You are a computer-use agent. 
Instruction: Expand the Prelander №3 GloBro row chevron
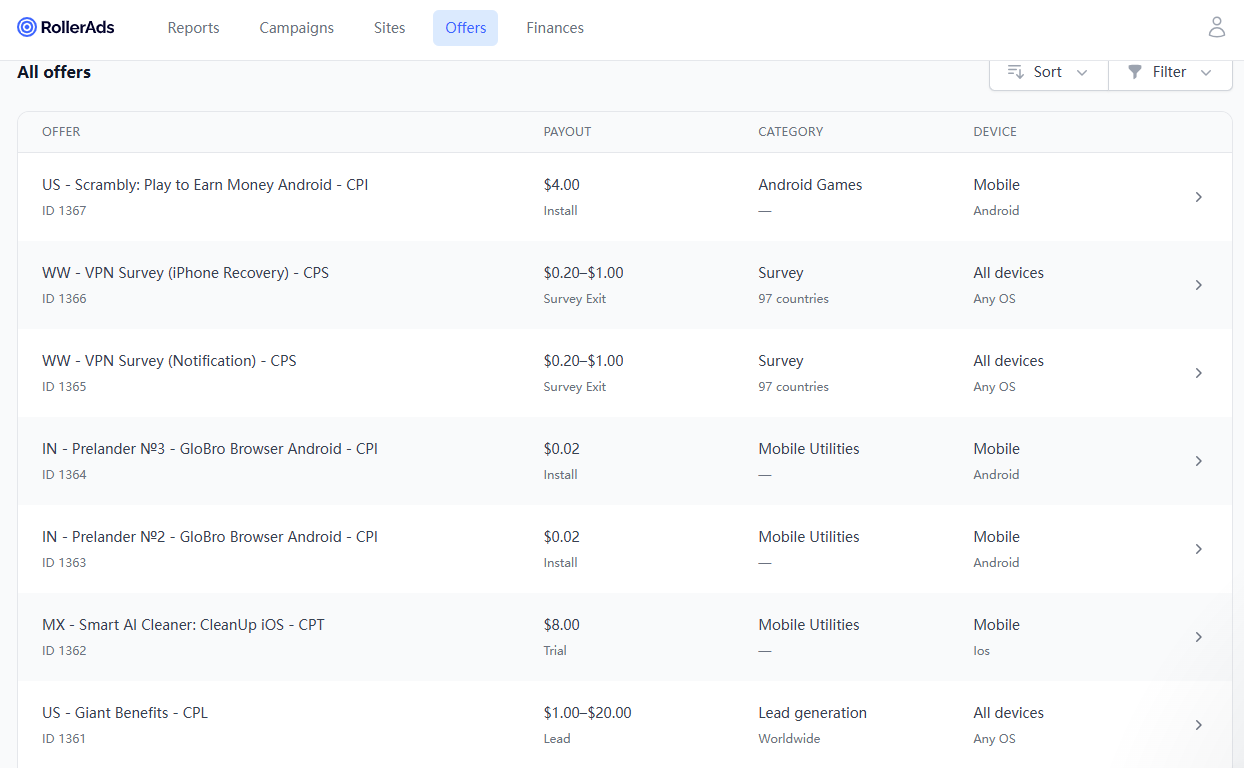tap(1199, 461)
